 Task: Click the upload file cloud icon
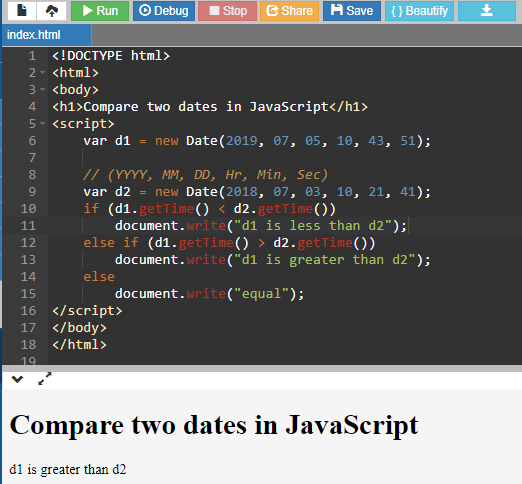click(x=51, y=11)
